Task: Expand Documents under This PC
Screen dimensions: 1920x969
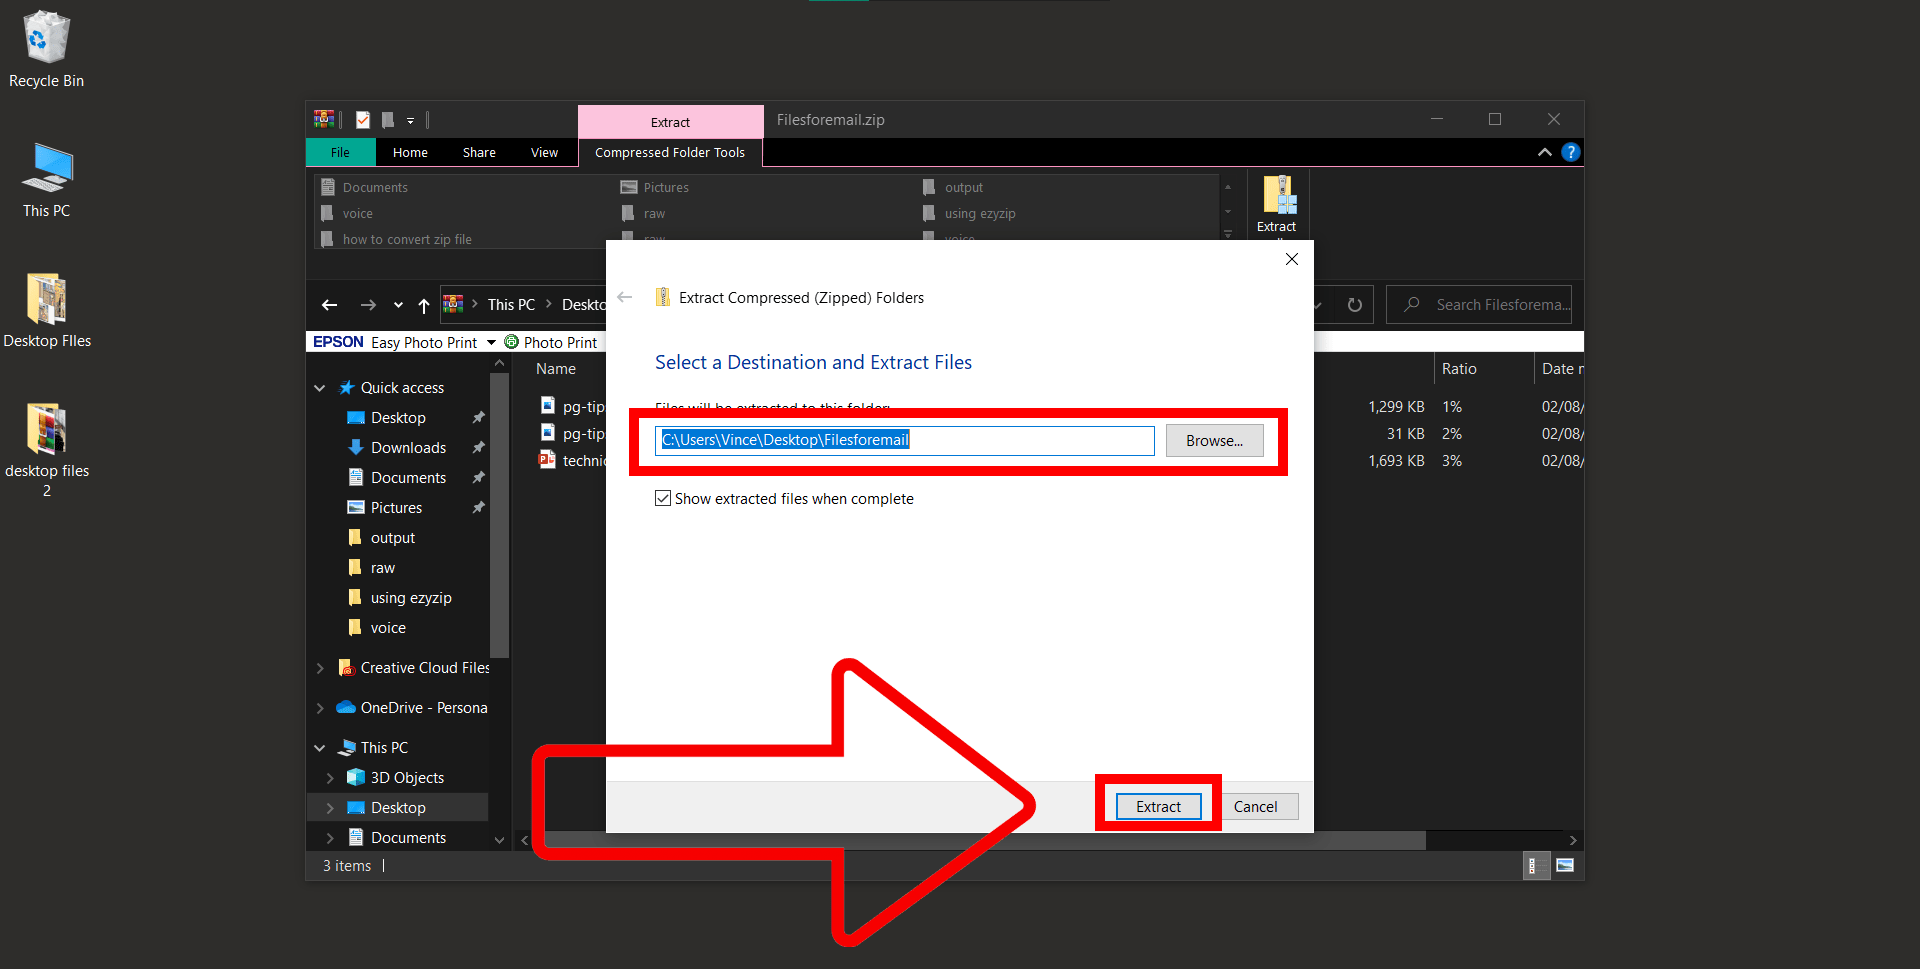Action: pos(330,837)
